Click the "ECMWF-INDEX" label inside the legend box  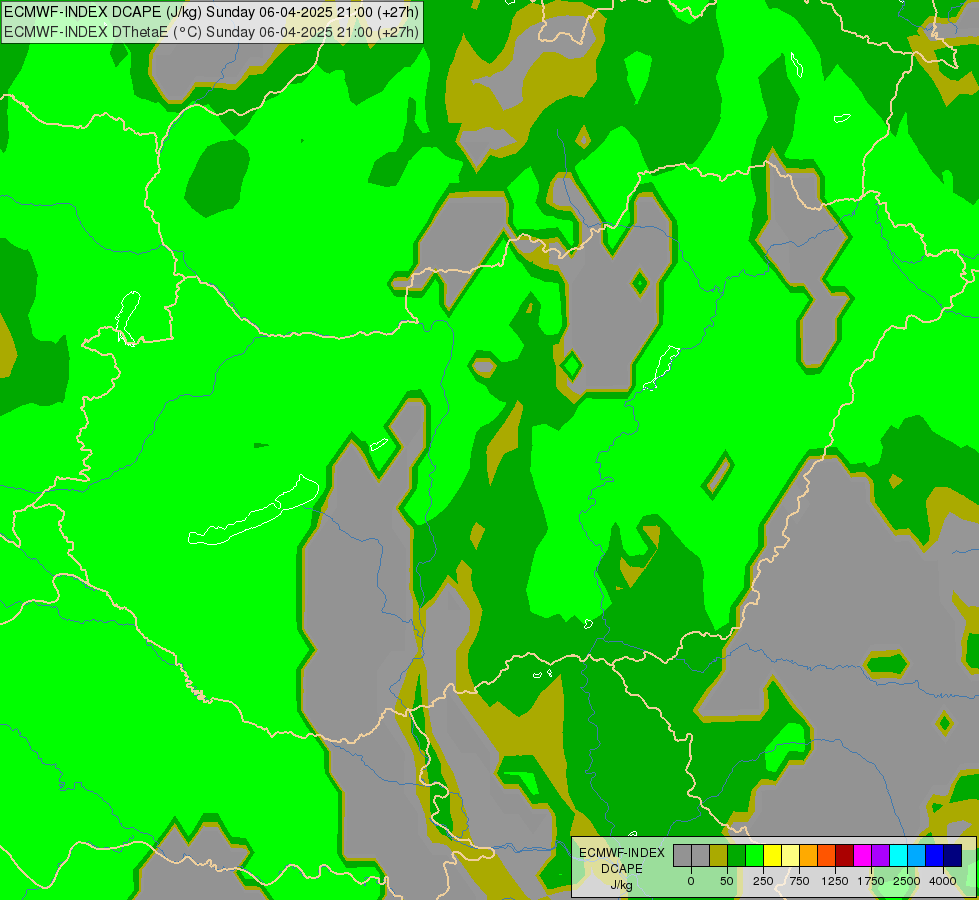coord(622,853)
